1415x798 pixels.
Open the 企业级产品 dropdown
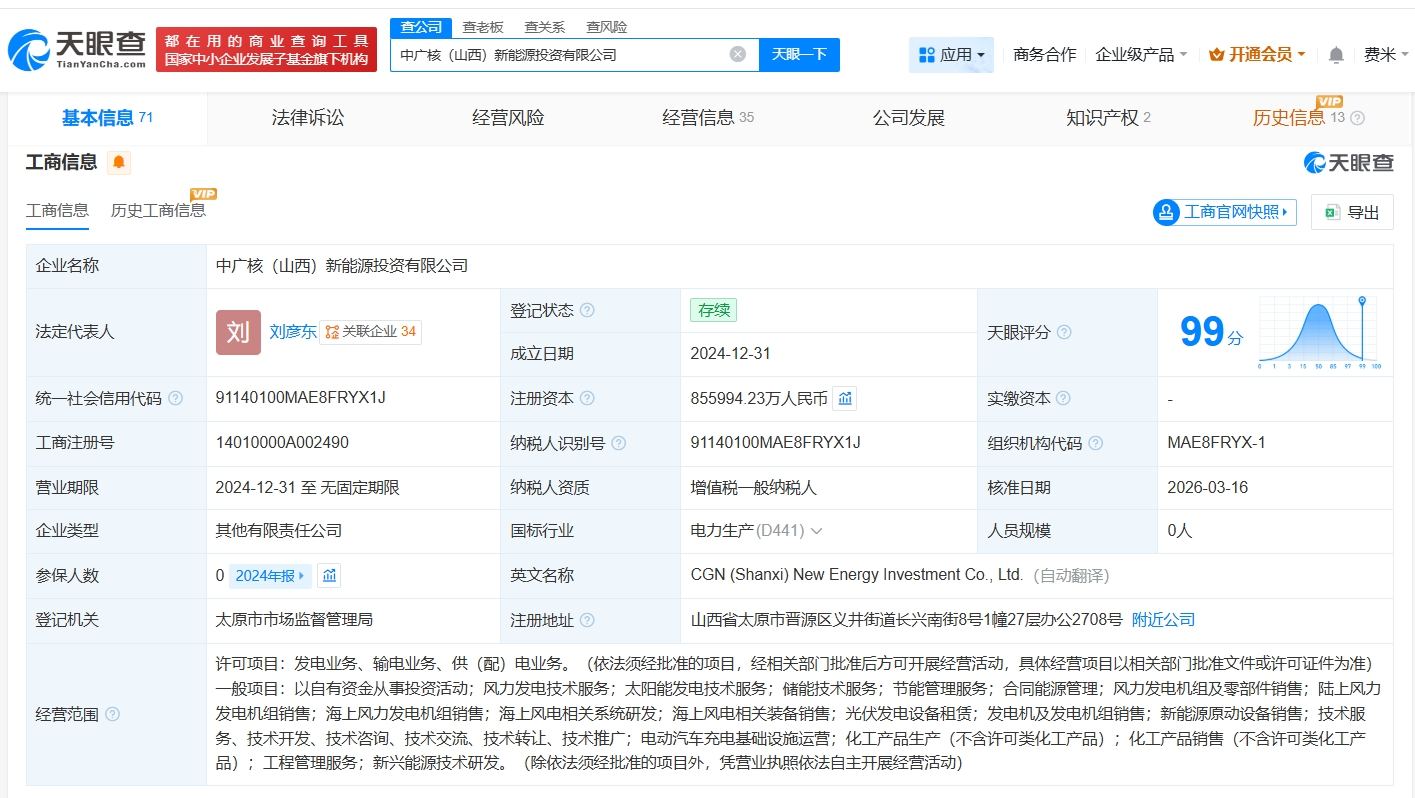(1141, 55)
